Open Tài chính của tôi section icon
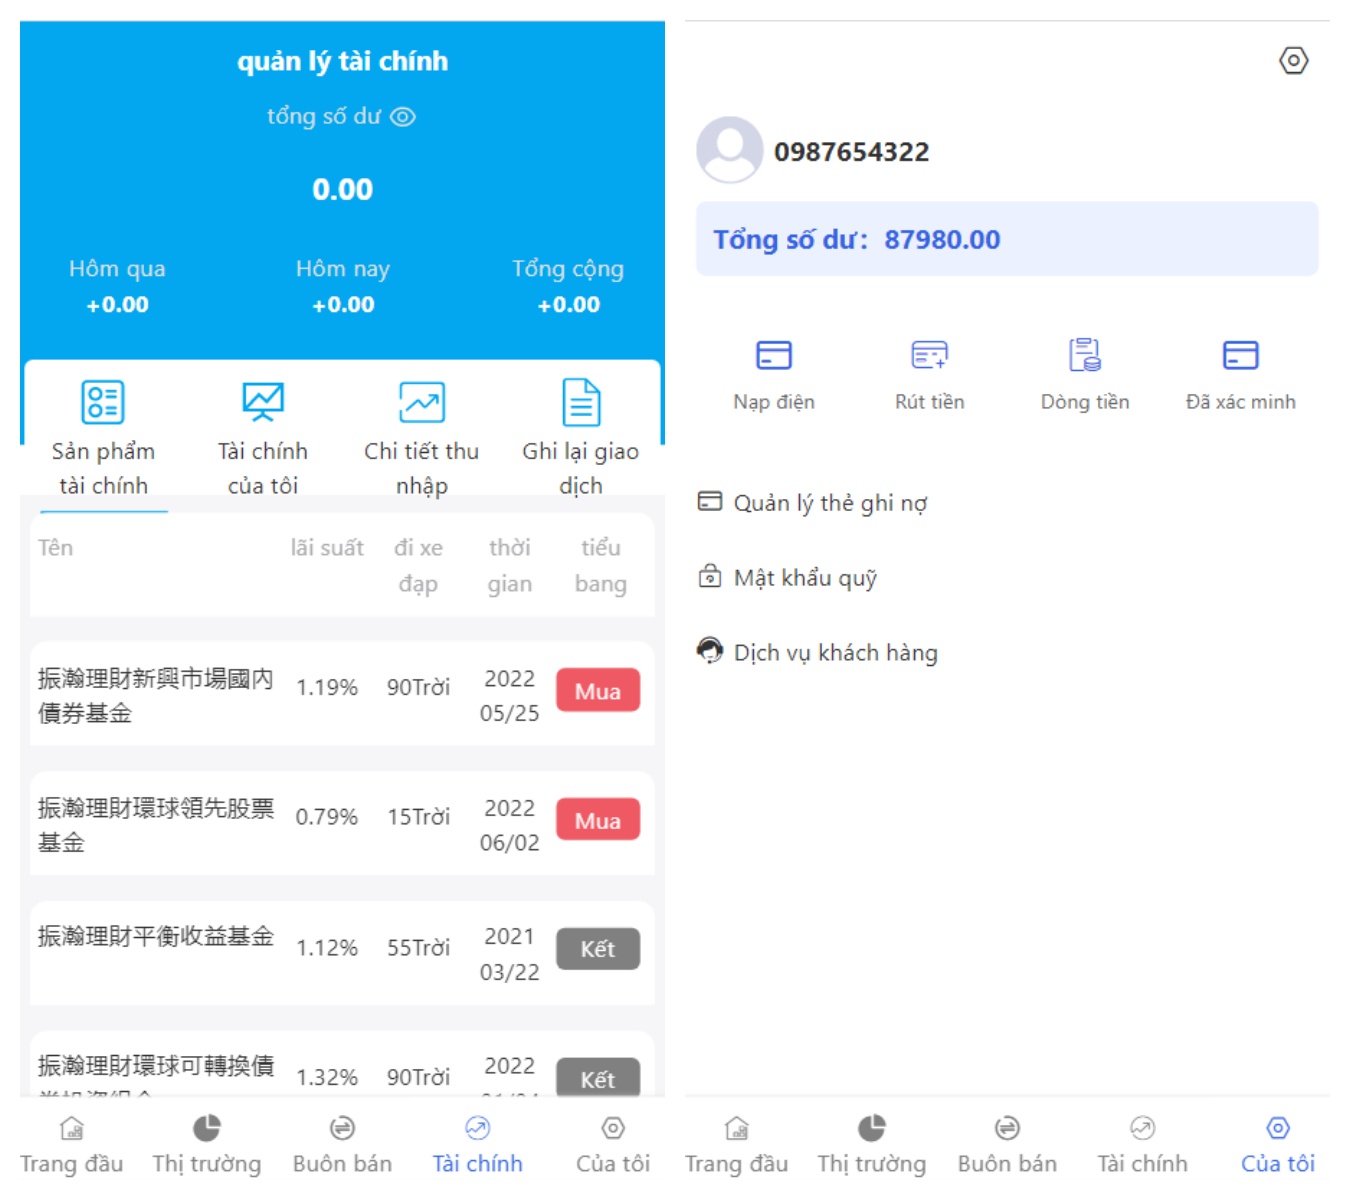The height and width of the screenshot is (1200, 1350). pyautogui.click(x=262, y=403)
